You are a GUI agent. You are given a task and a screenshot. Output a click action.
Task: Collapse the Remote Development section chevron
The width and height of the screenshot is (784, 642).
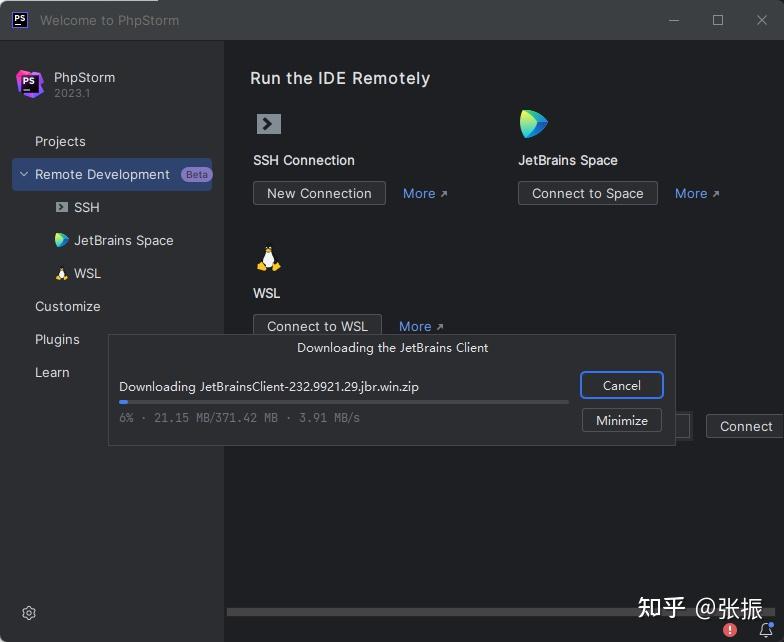click(24, 174)
